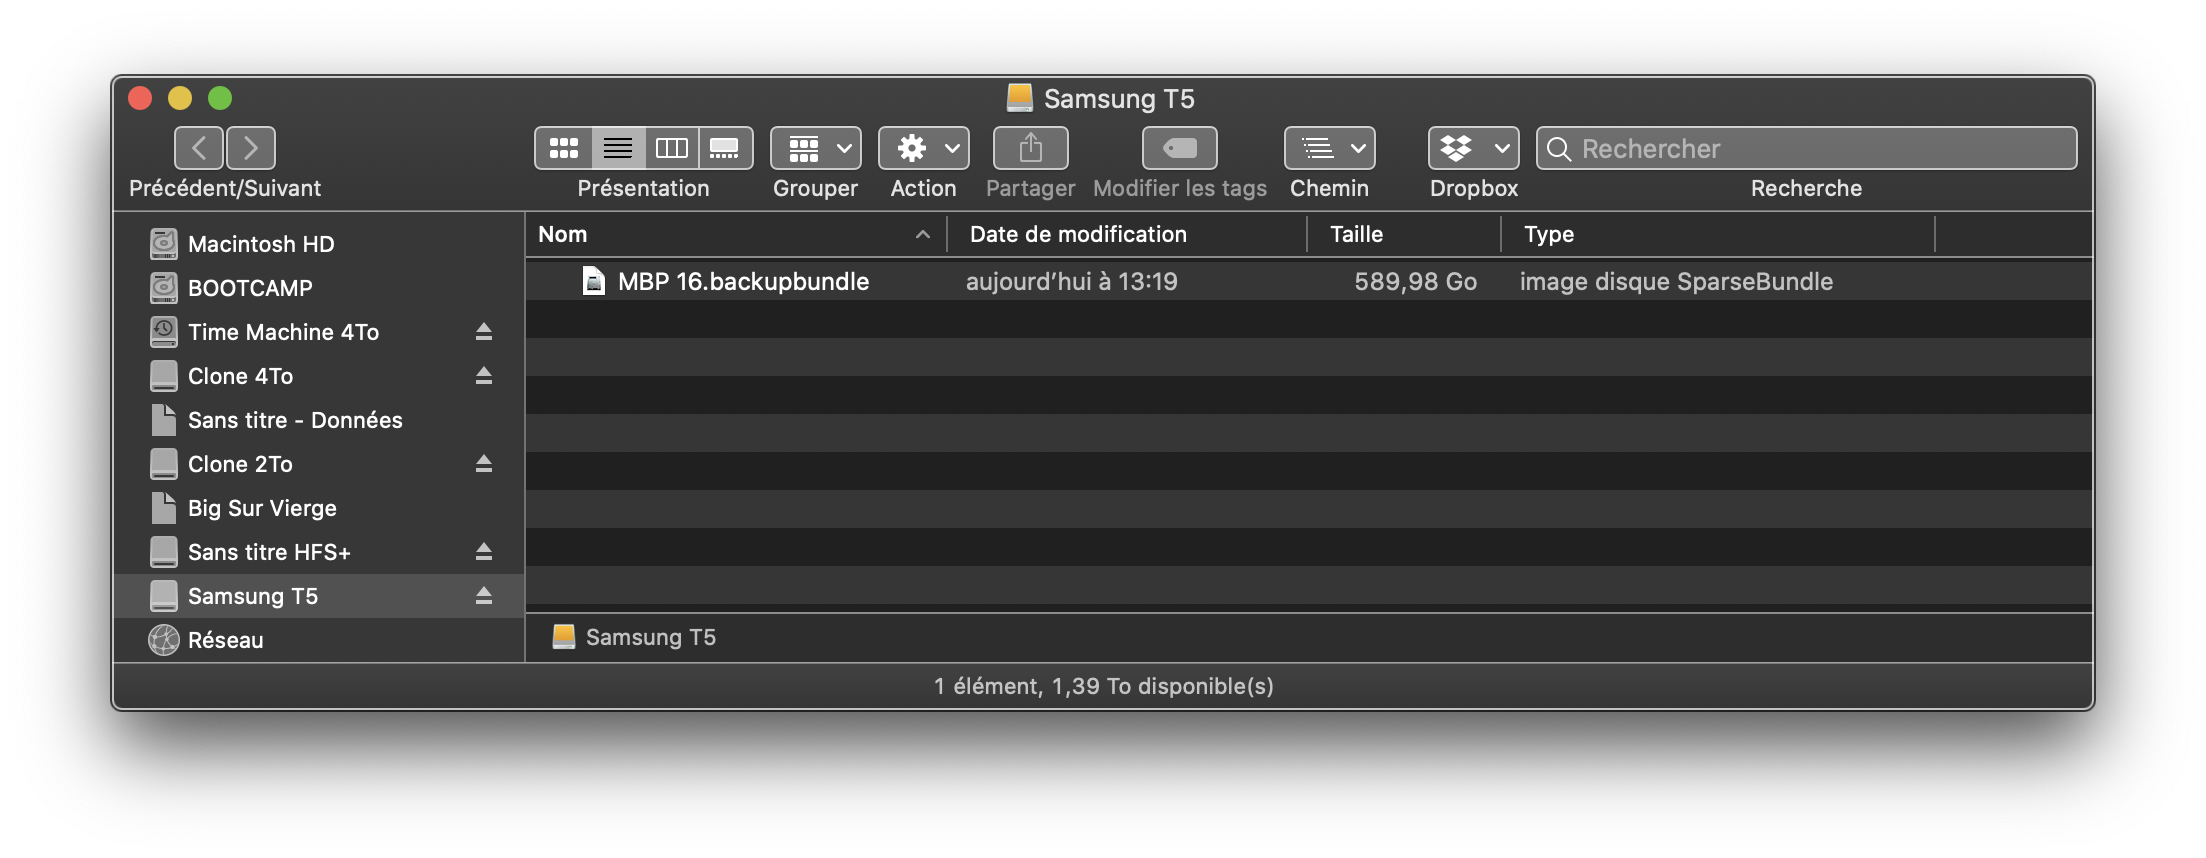Open the Action gear menu
The image size is (2206, 858).
click(x=924, y=148)
